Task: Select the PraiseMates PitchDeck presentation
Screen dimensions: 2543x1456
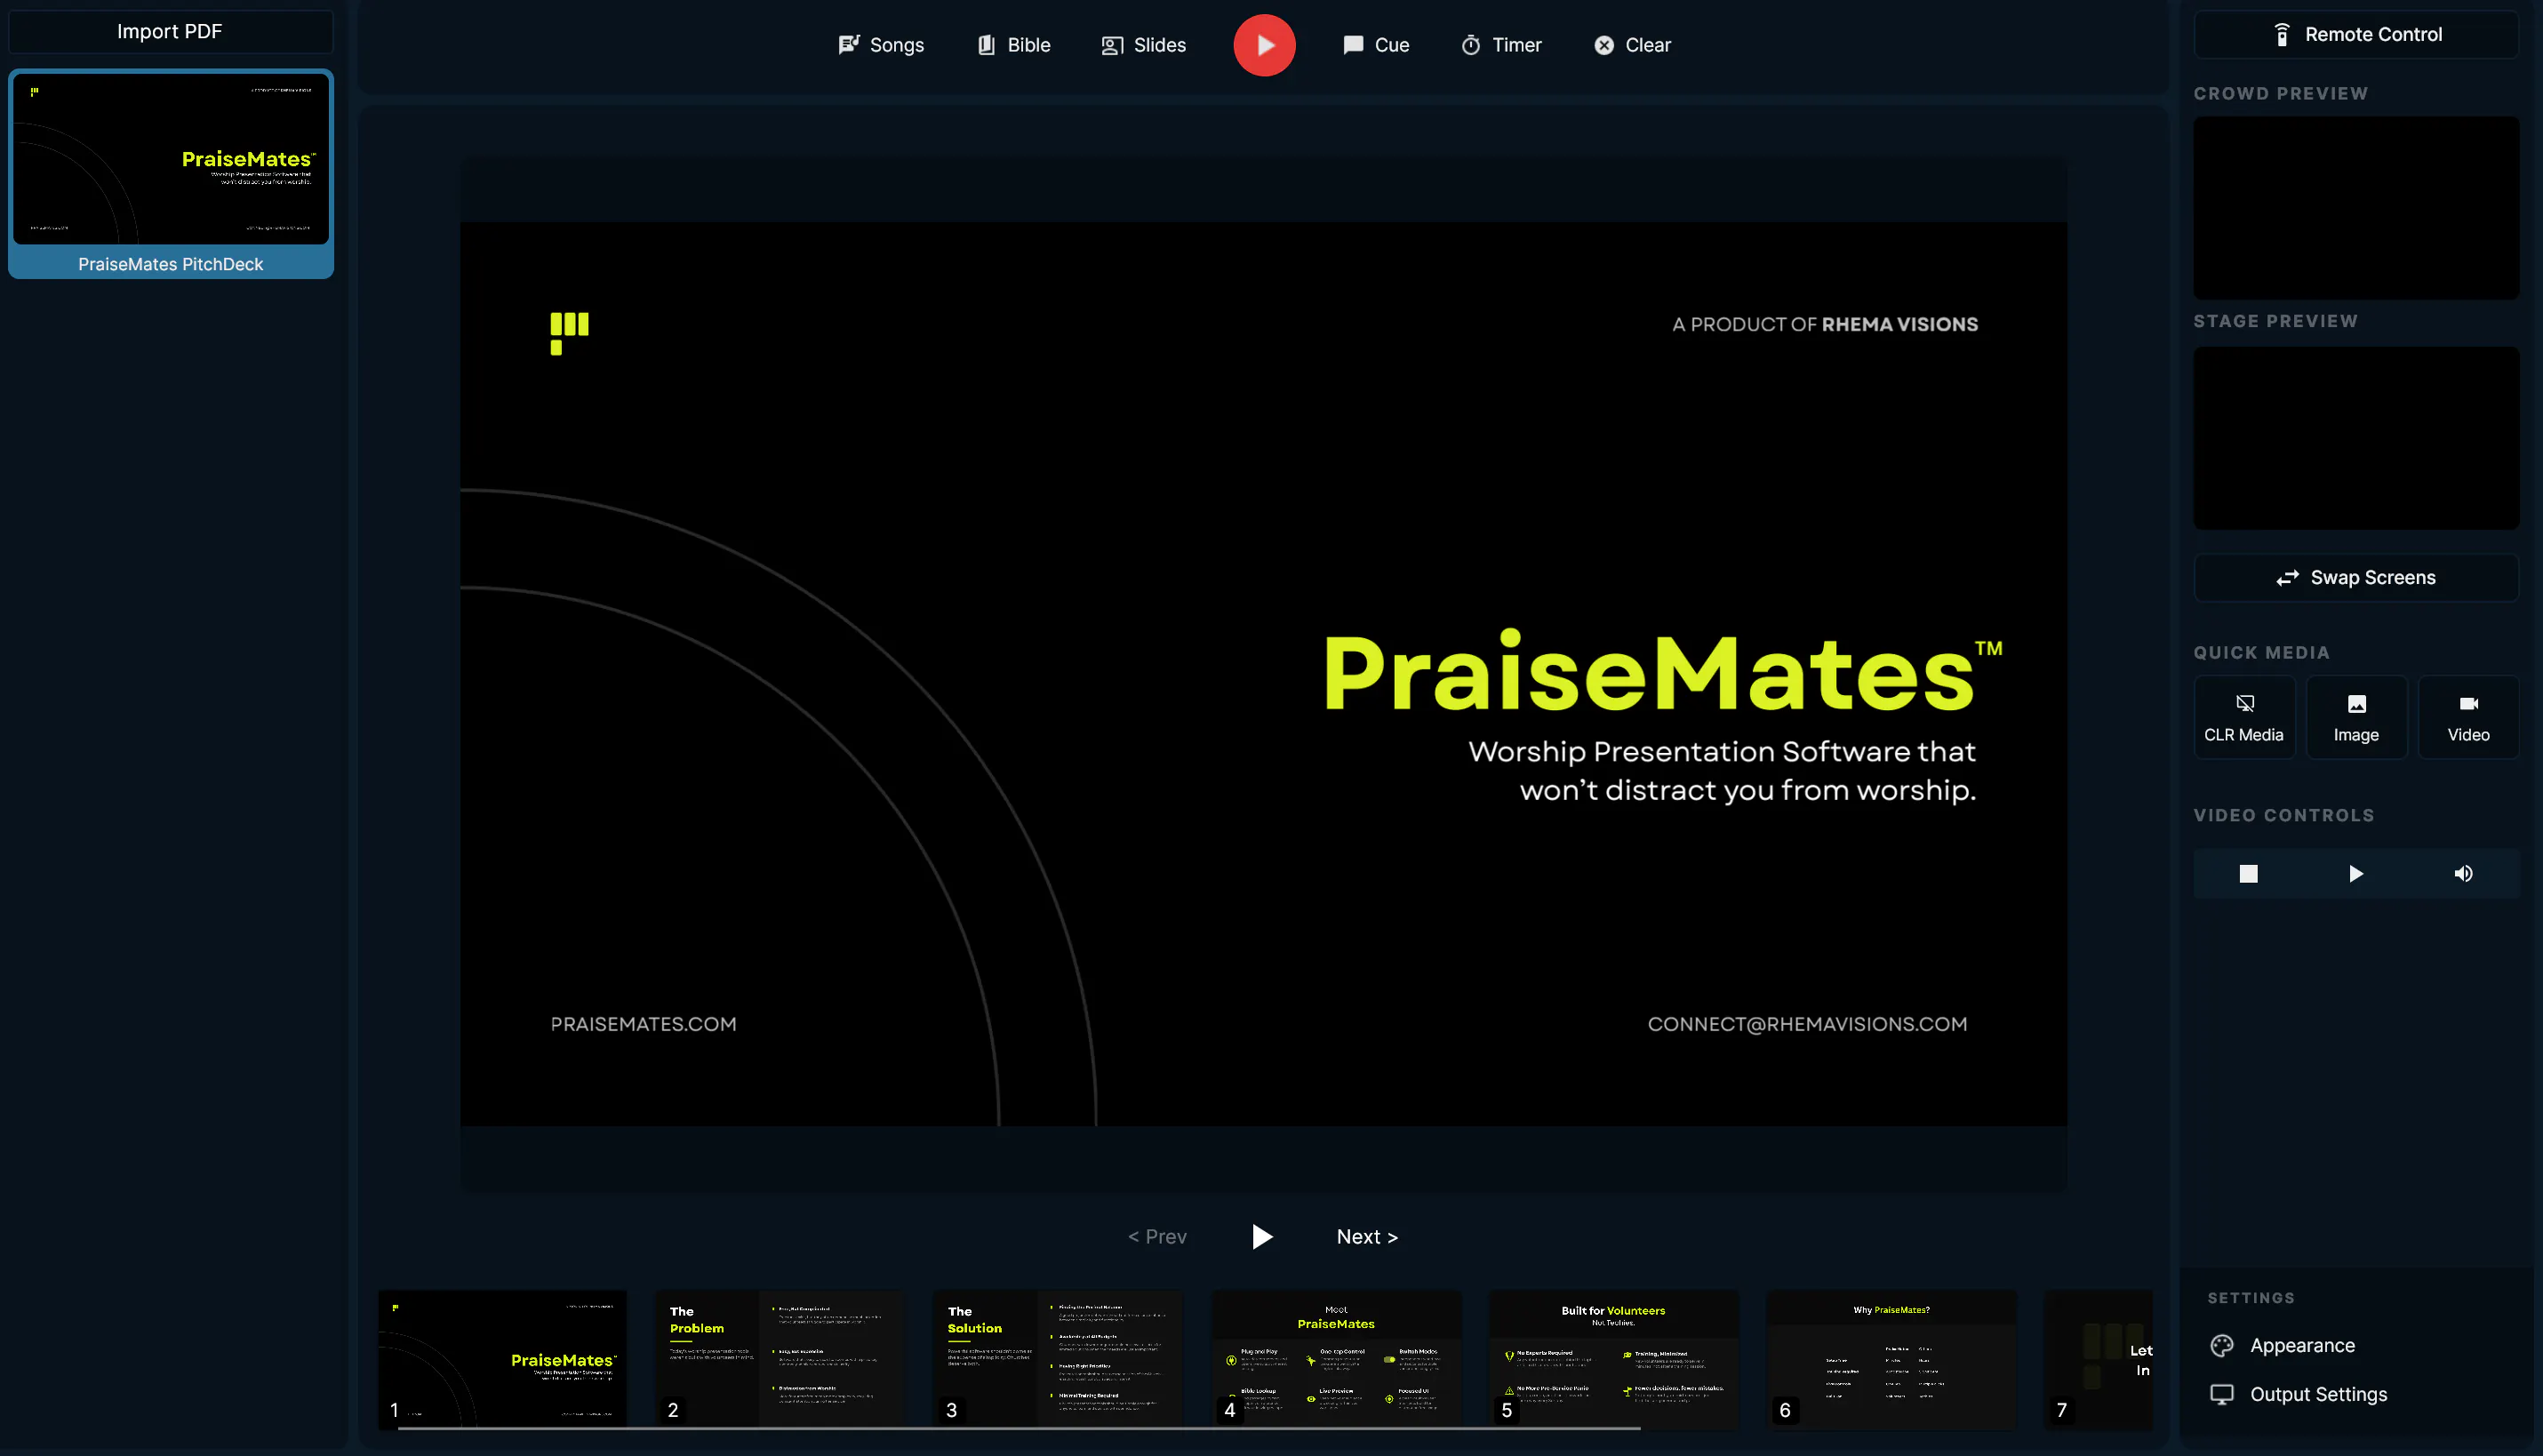Action: tap(170, 173)
